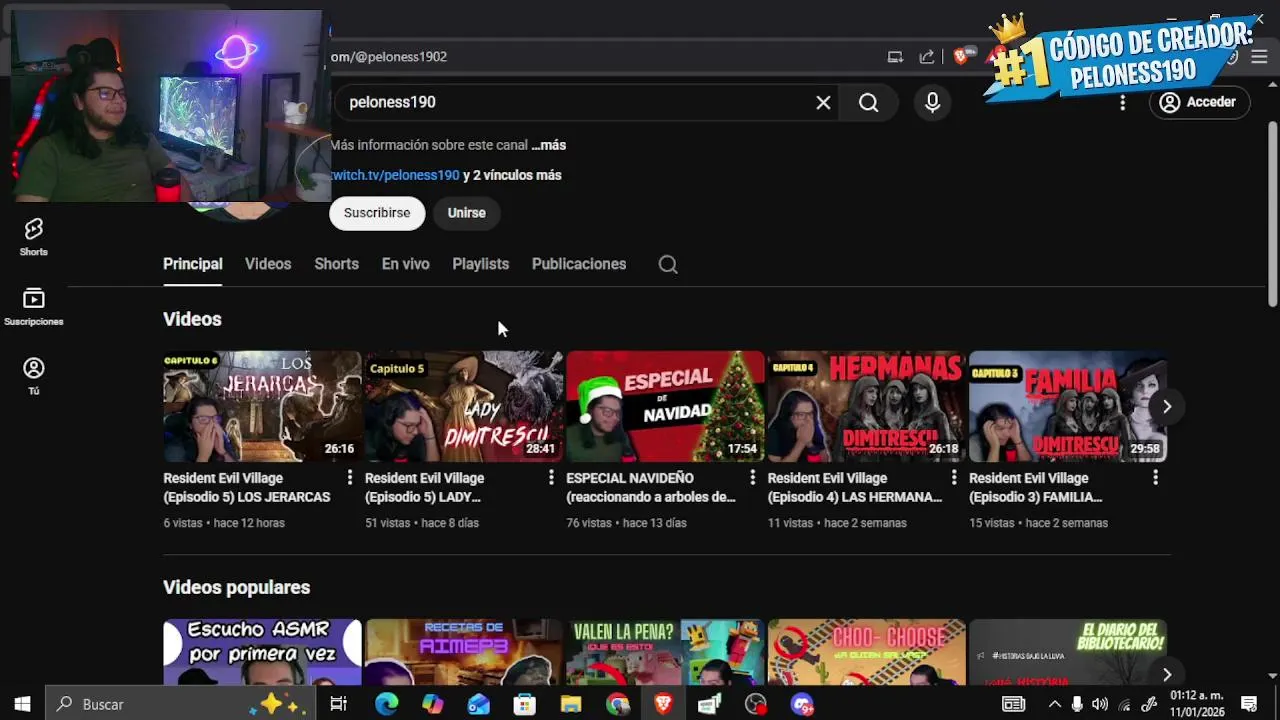Launch Microsoft Edge from taskbar
The width and height of the screenshot is (1280, 720).
(386, 704)
